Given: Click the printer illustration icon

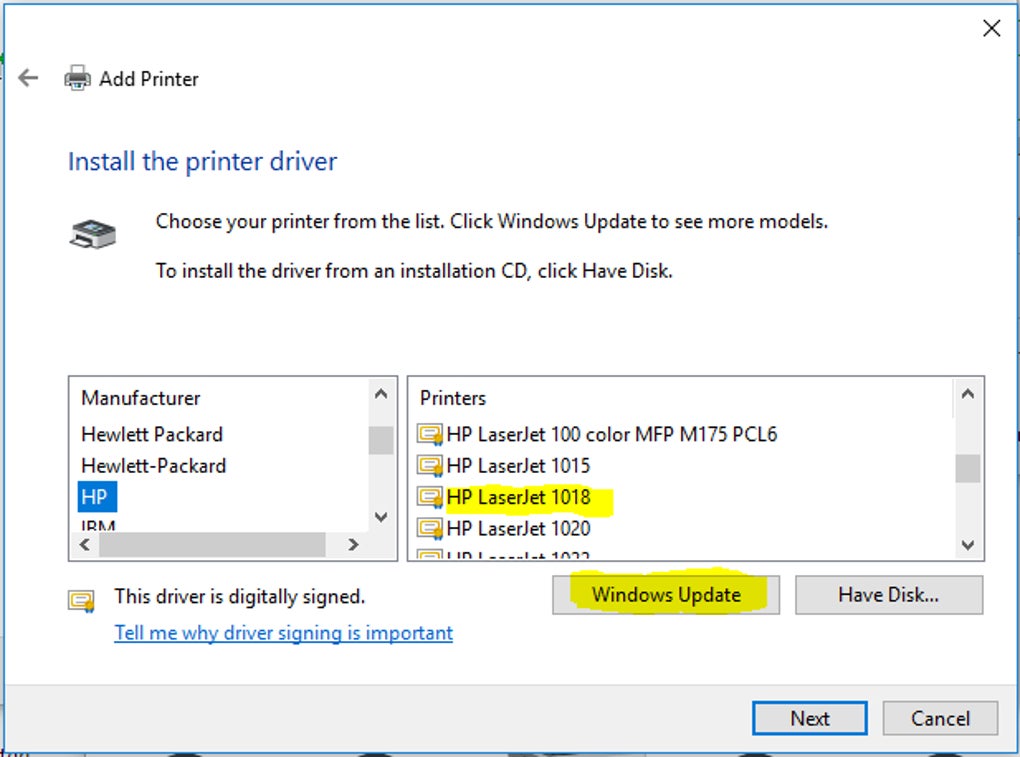Looking at the screenshot, I should point(92,232).
